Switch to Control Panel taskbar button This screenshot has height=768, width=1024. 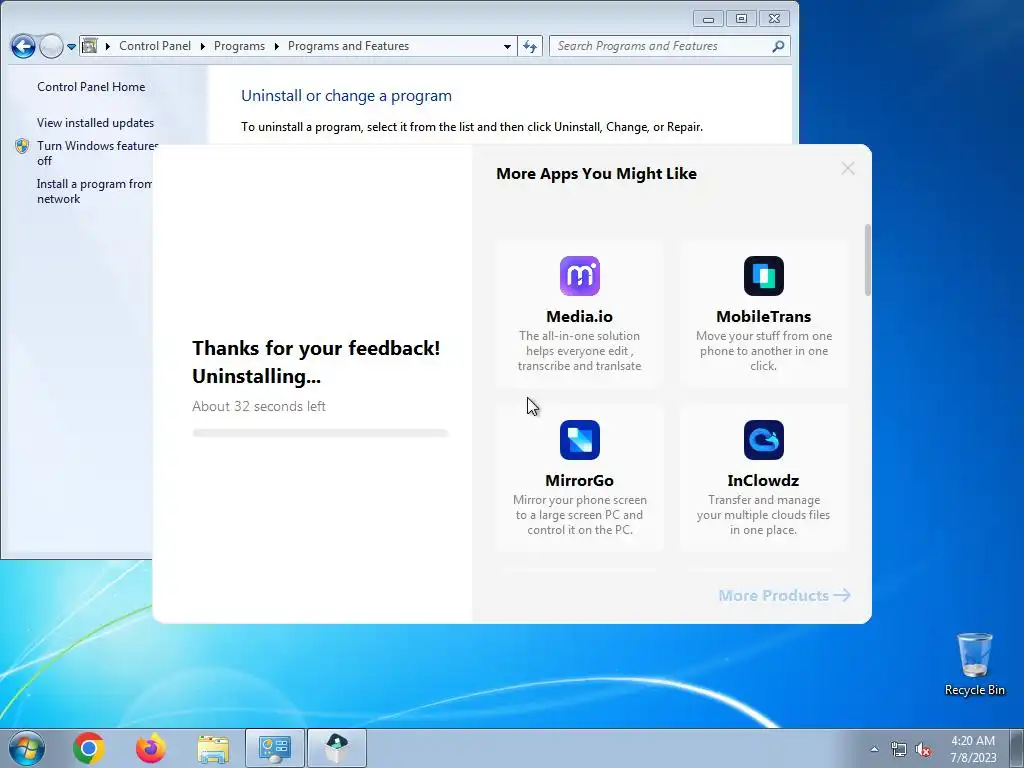click(275, 748)
